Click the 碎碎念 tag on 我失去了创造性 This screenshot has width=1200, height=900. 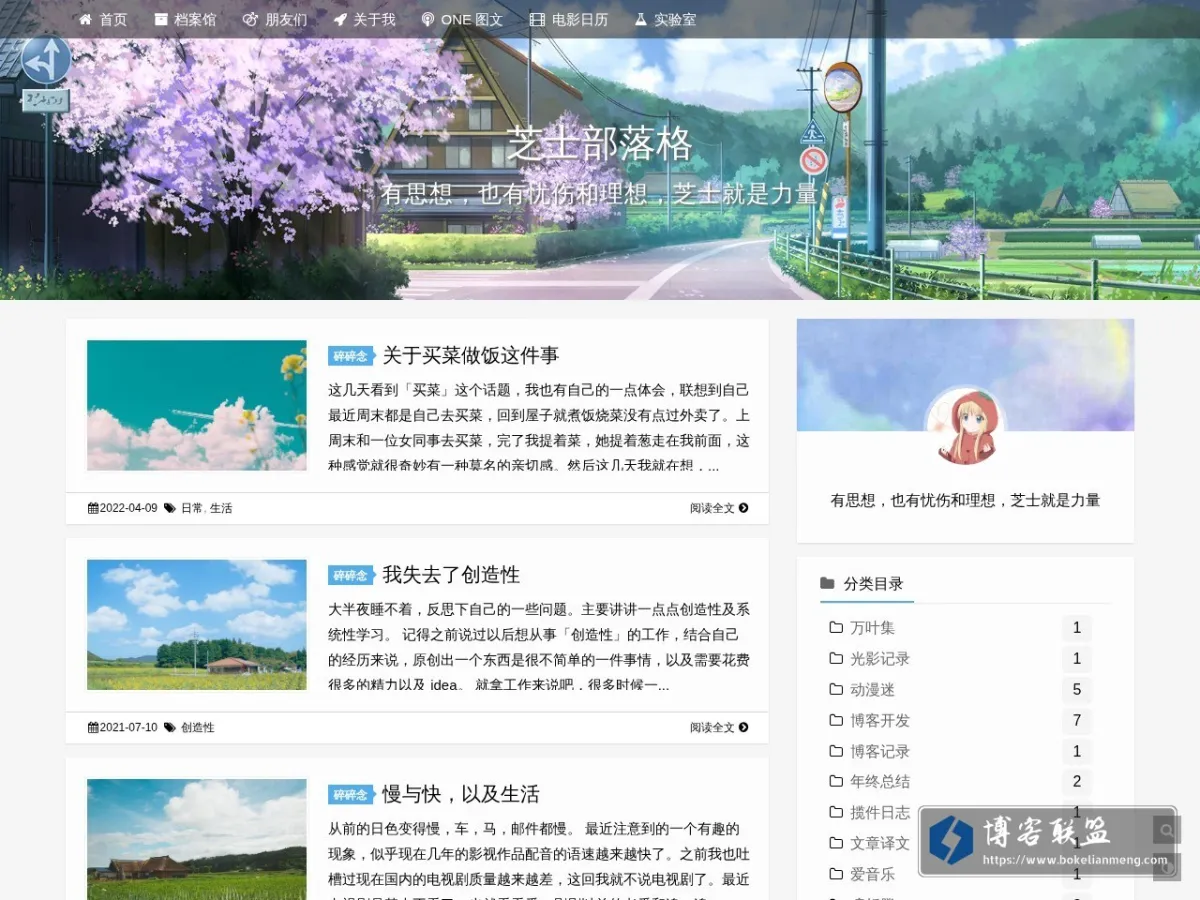[x=350, y=576]
